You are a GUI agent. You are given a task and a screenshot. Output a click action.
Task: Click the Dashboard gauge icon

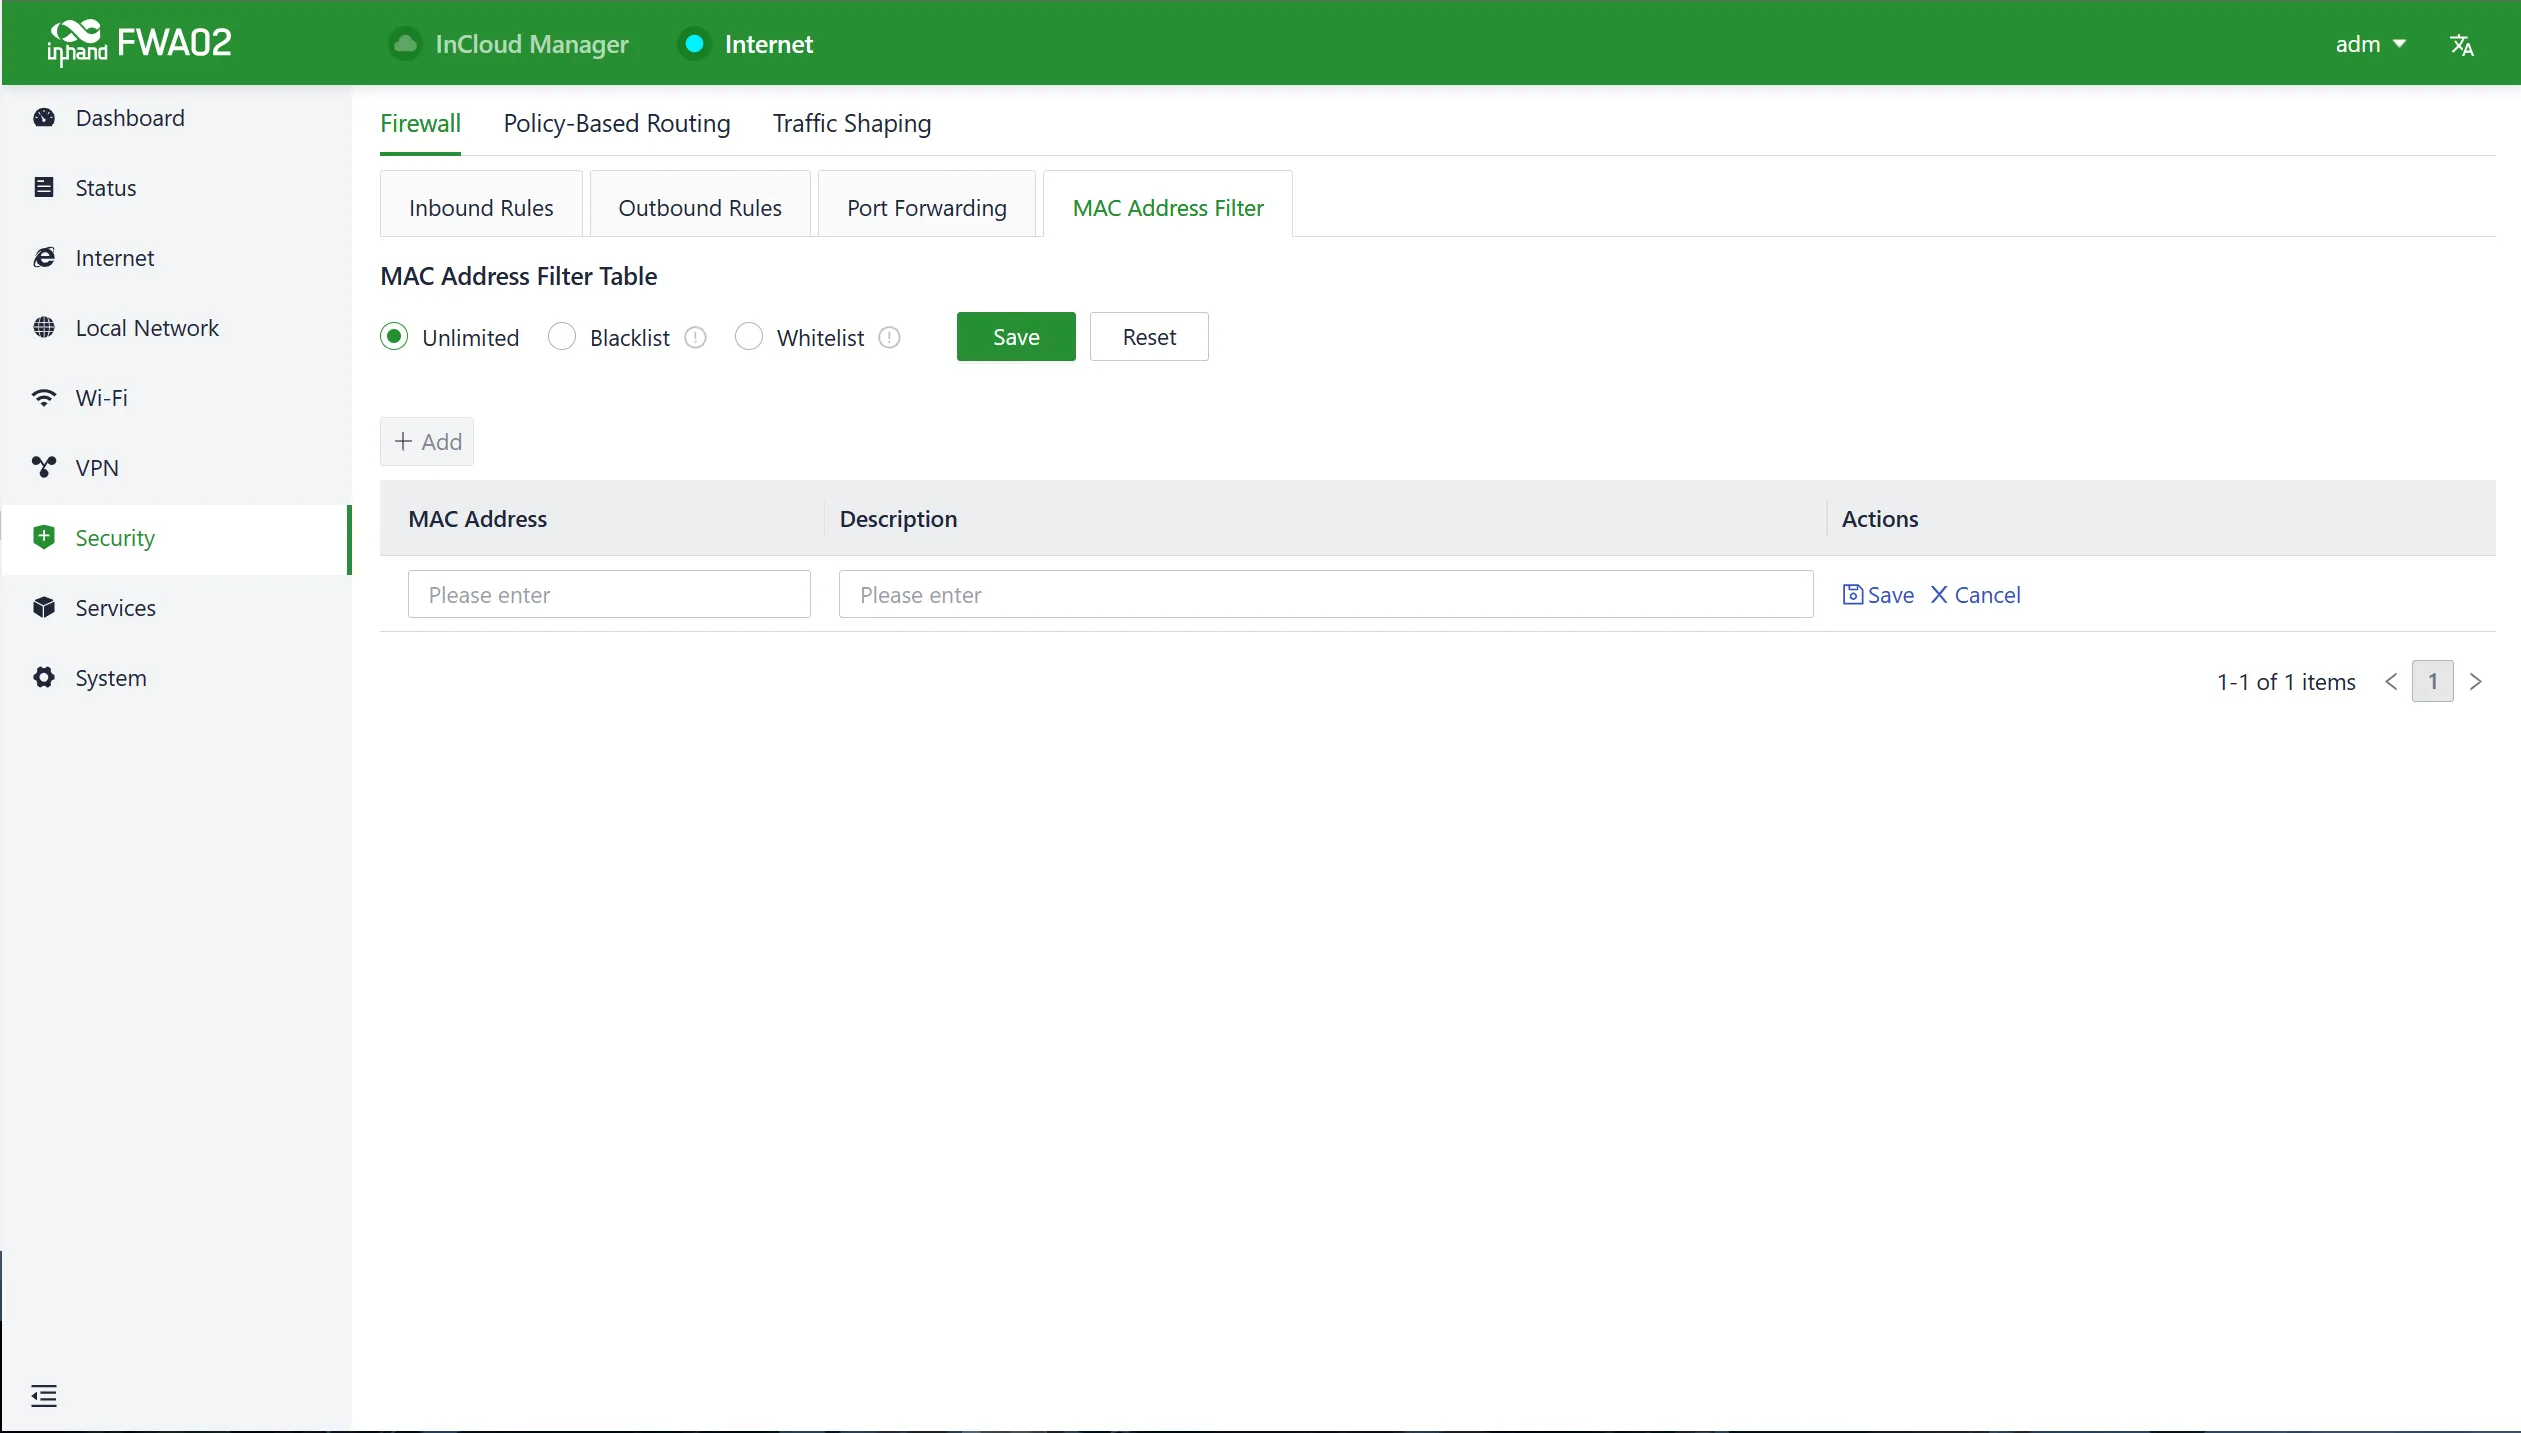44,118
